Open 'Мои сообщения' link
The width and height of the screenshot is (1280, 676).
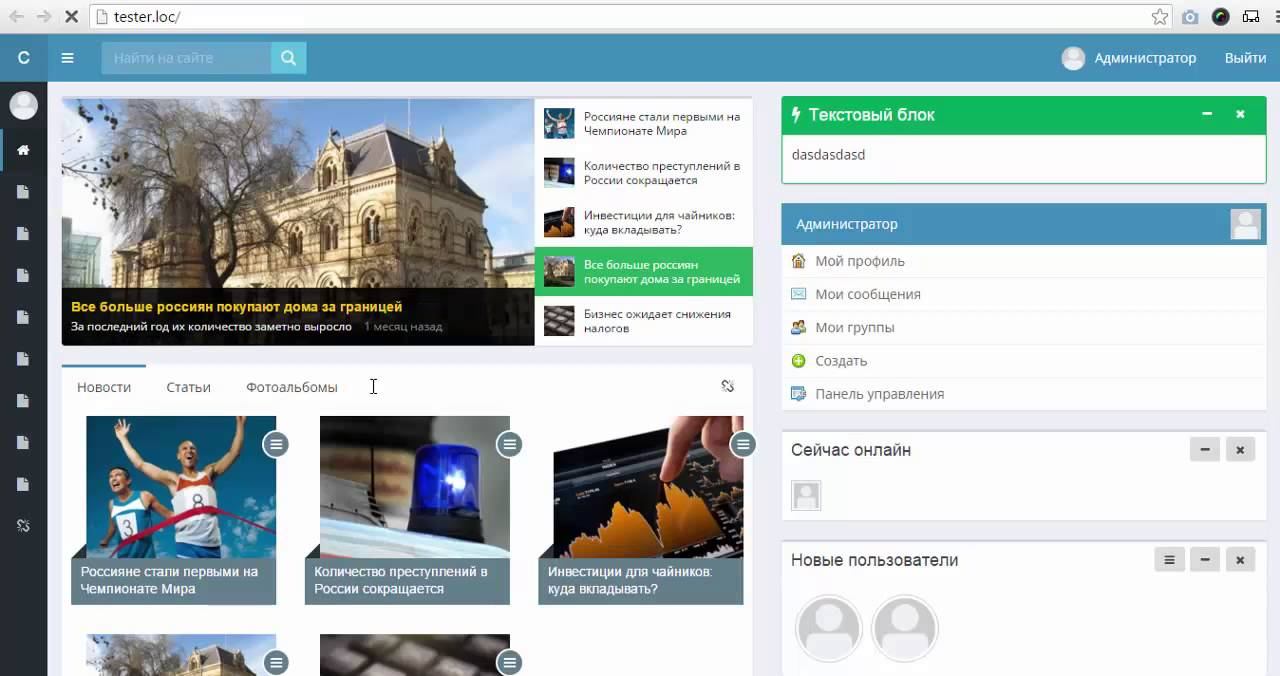[x=868, y=294]
